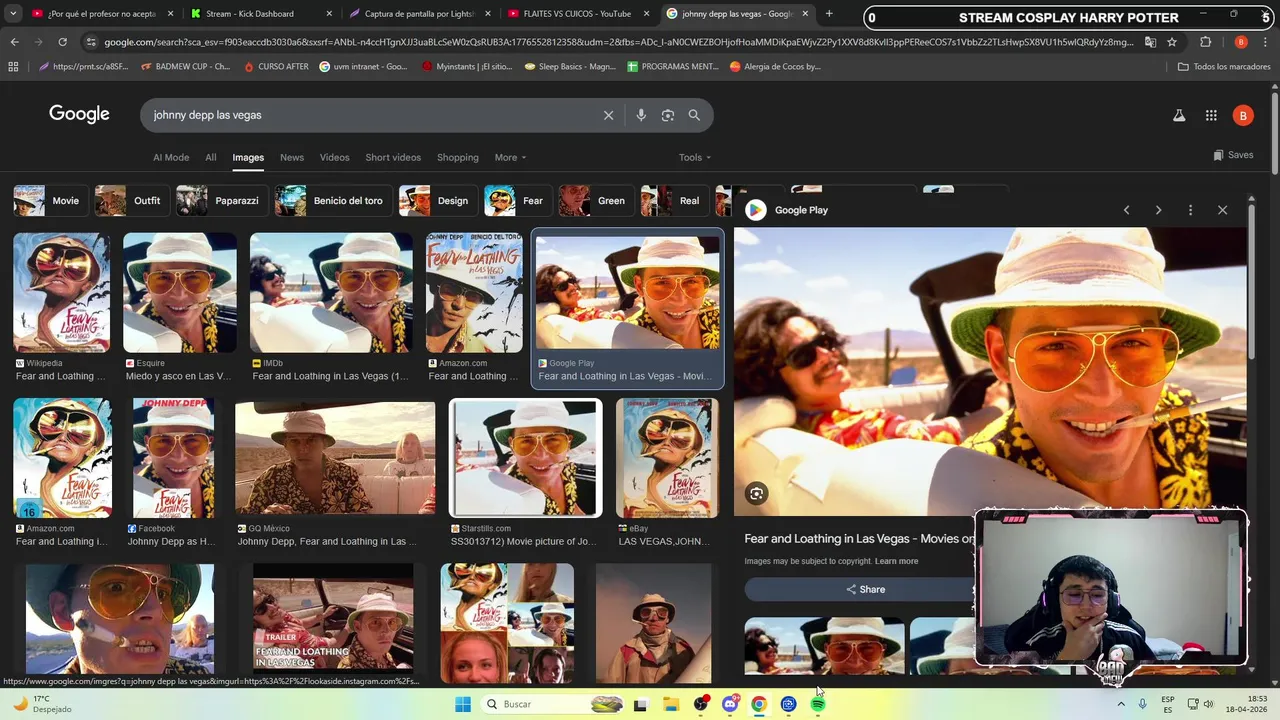Select the Movie filter chip

coord(50,201)
